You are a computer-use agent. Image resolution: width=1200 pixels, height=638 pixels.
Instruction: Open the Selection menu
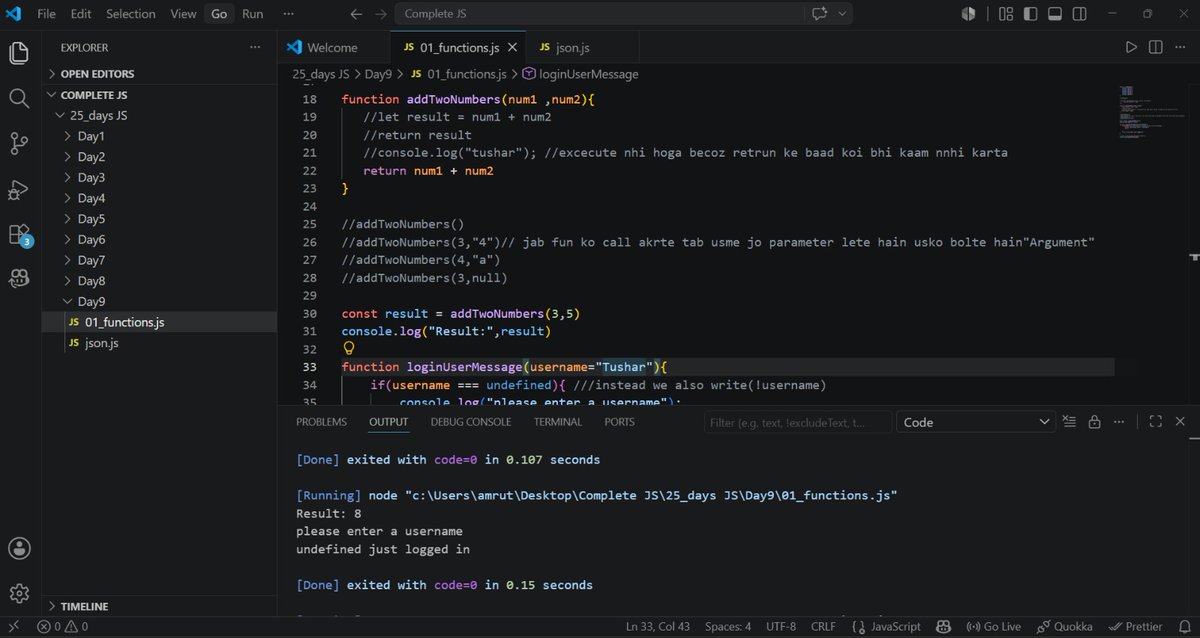[131, 14]
